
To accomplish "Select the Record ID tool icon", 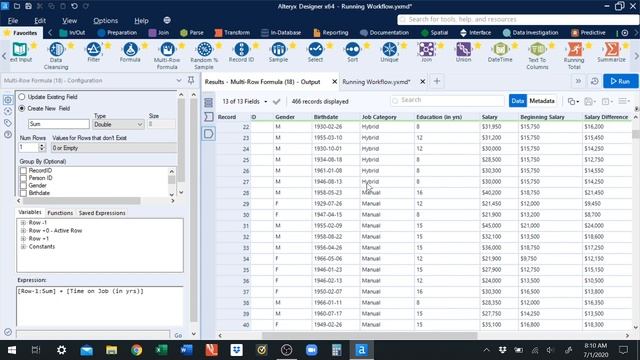I will coord(241,49).
